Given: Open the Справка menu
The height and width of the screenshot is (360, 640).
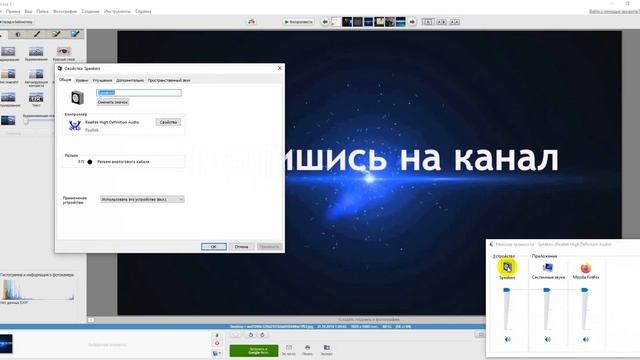Looking at the screenshot, I should 143,11.
